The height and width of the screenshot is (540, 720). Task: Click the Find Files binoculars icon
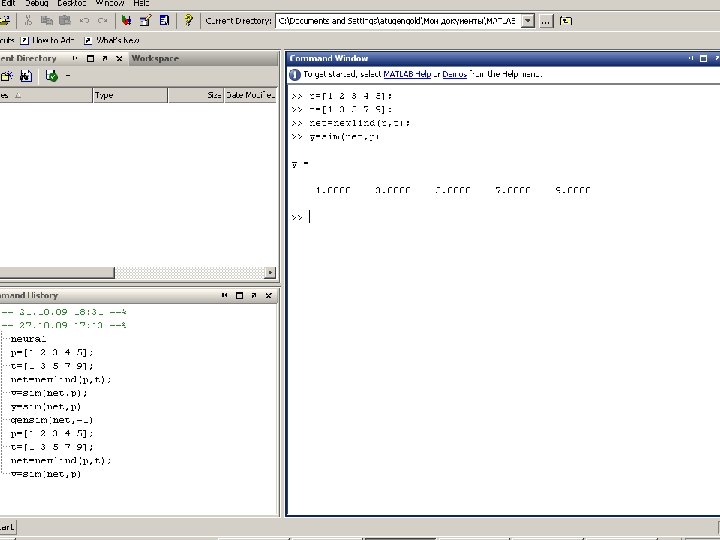coord(26,76)
